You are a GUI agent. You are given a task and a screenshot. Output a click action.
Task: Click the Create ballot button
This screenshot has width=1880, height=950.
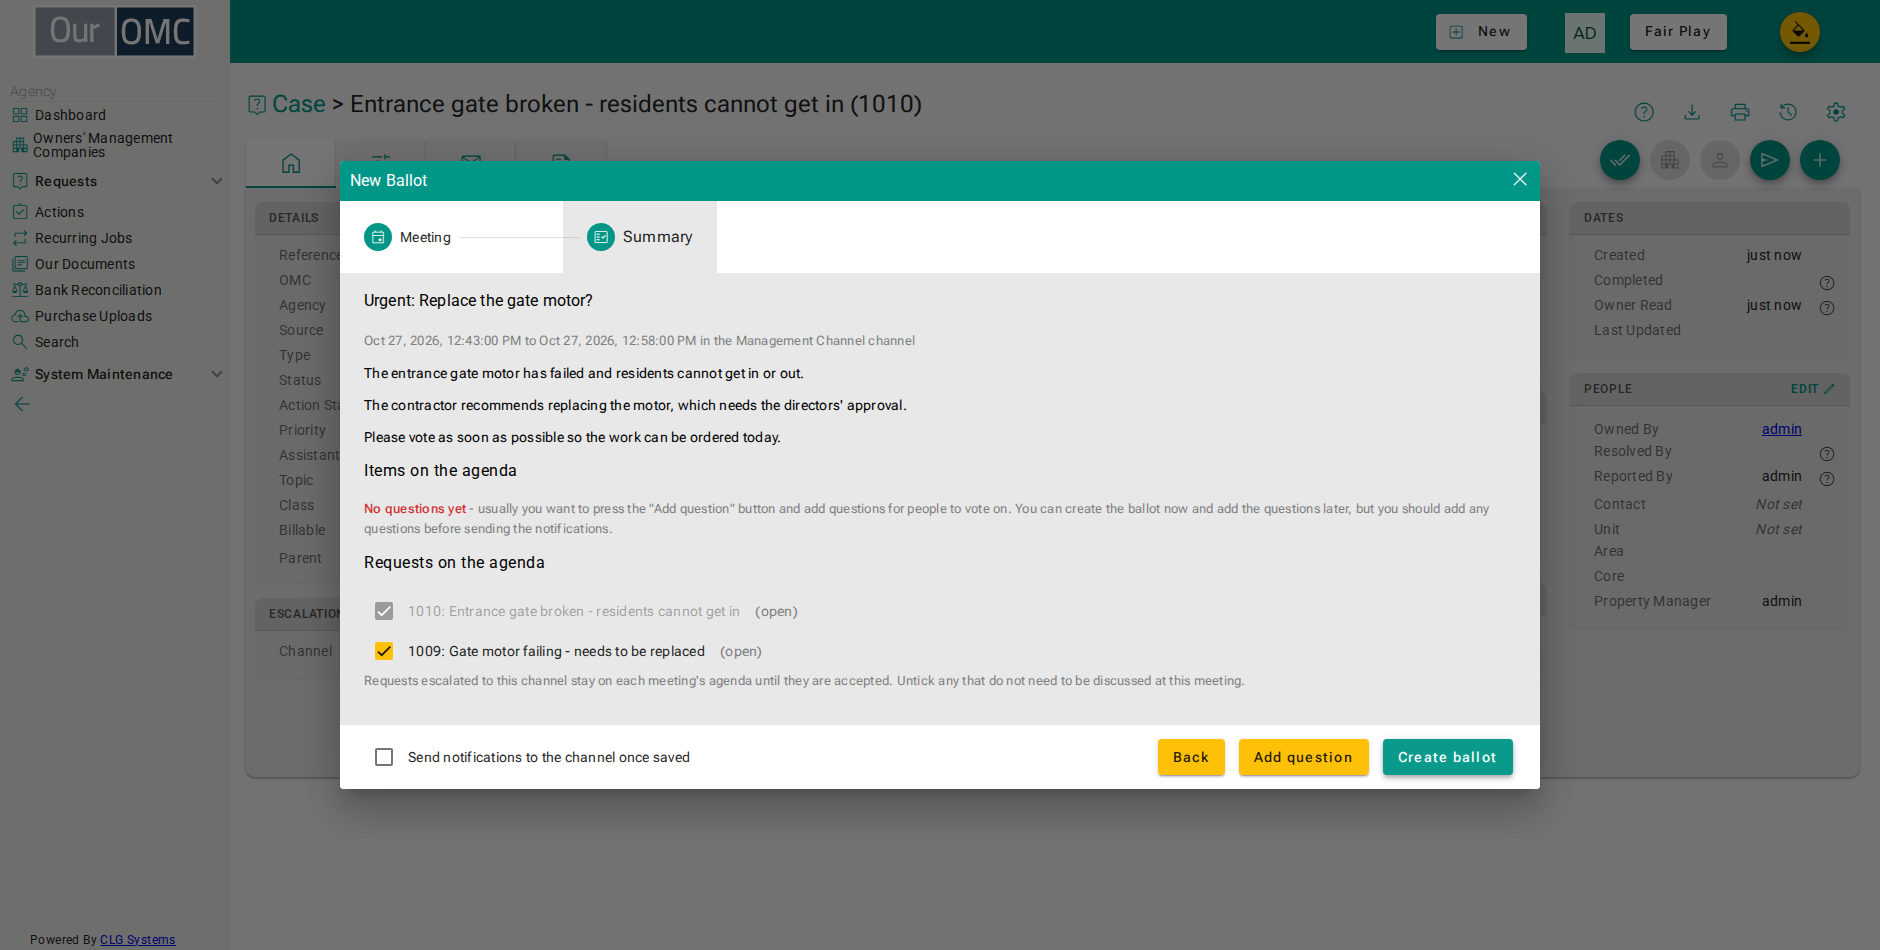click(1447, 757)
